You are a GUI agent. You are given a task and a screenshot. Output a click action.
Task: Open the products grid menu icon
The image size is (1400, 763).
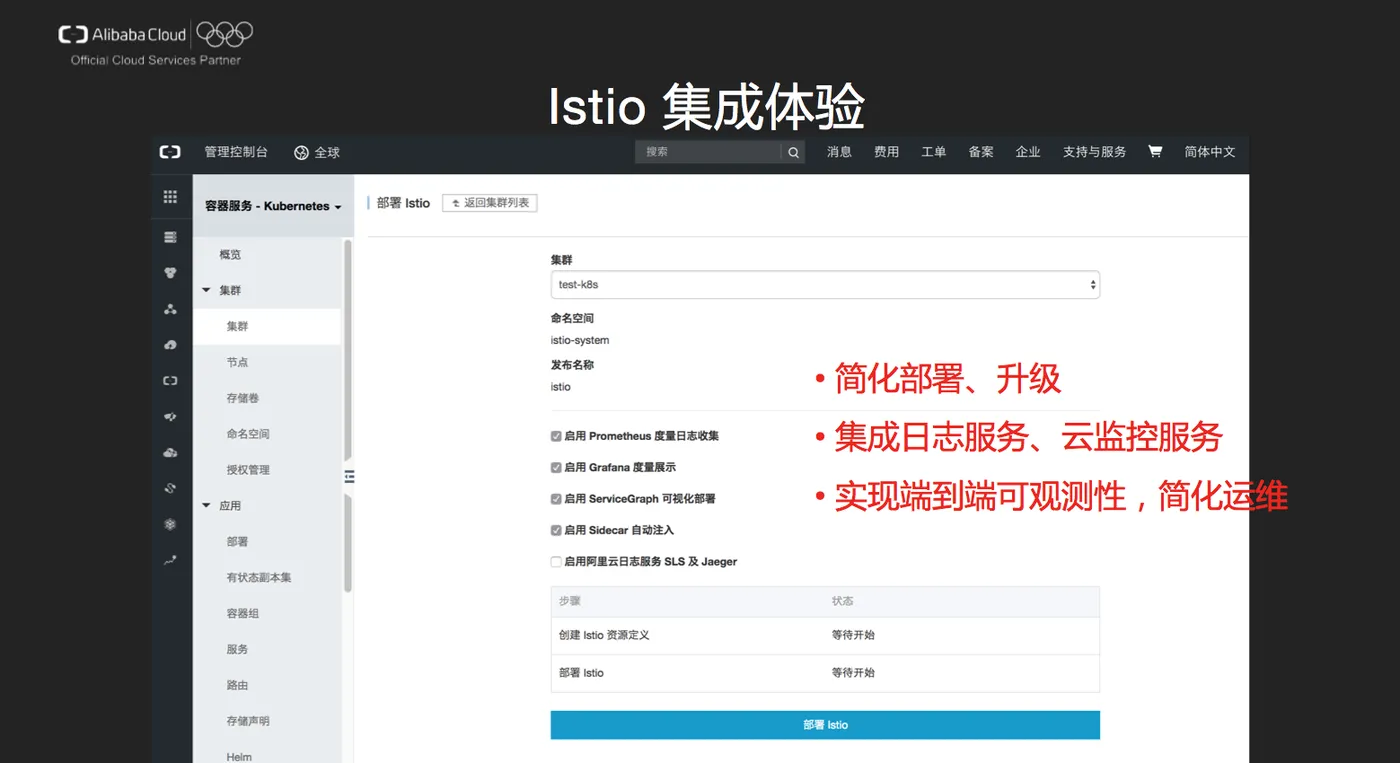click(x=170, y=197)
